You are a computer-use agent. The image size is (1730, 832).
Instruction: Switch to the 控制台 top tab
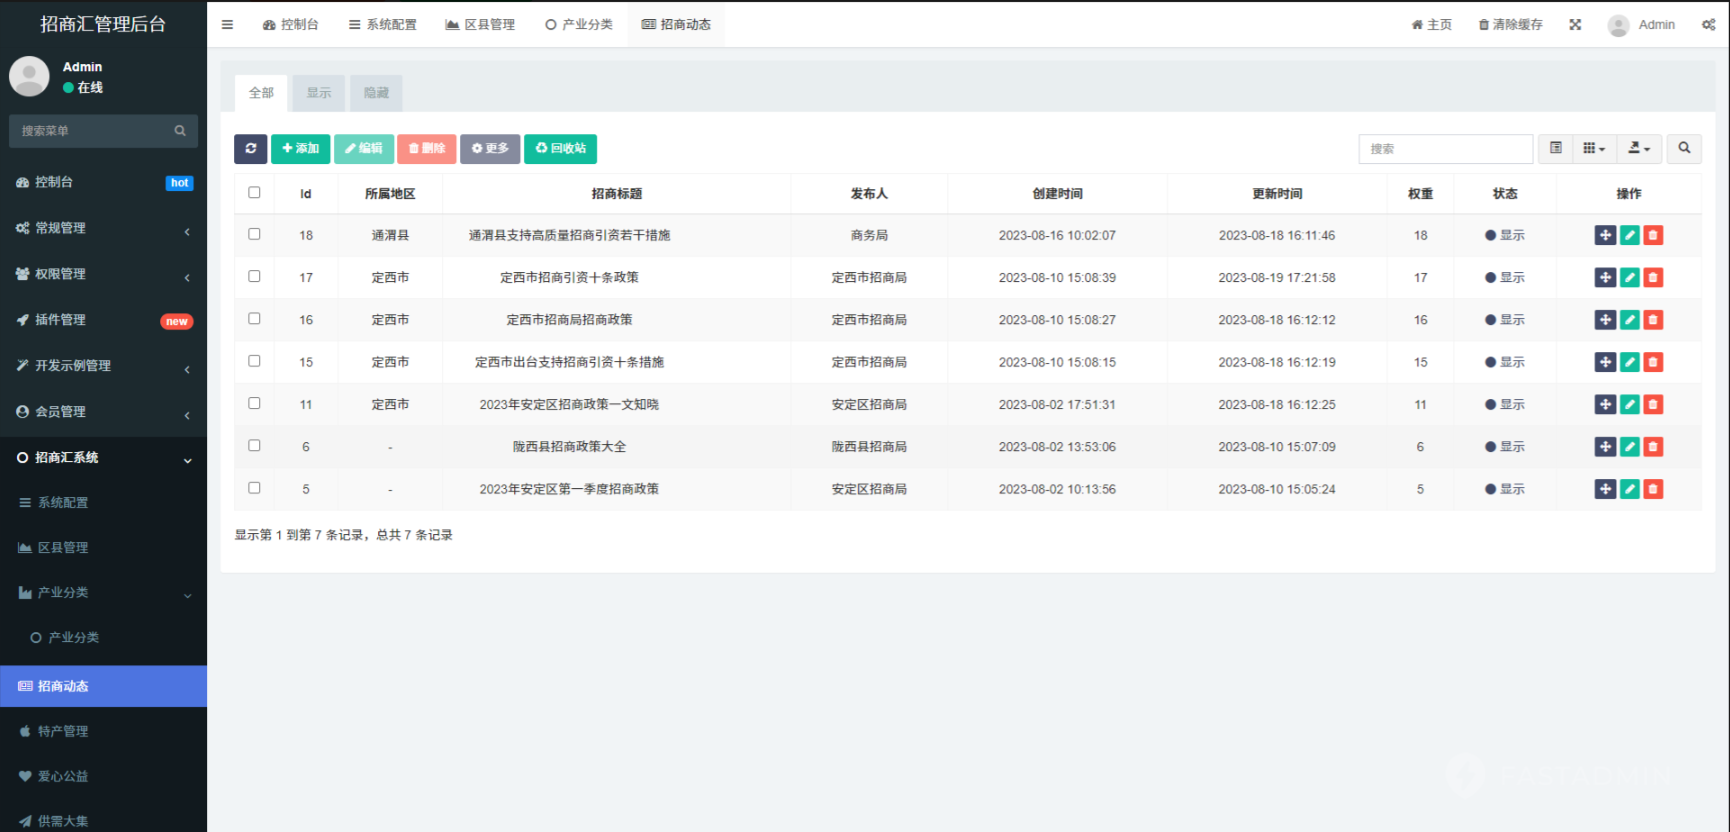290,25
